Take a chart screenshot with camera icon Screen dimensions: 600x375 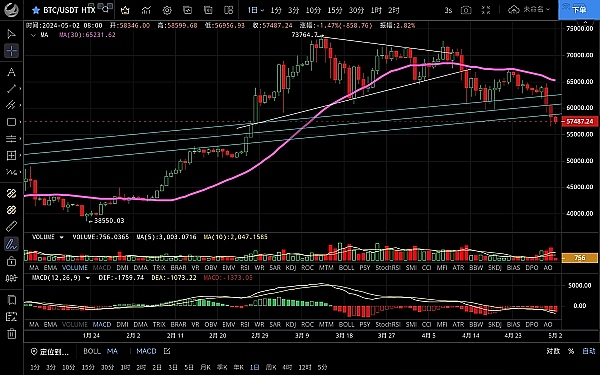tap(466, 10)
